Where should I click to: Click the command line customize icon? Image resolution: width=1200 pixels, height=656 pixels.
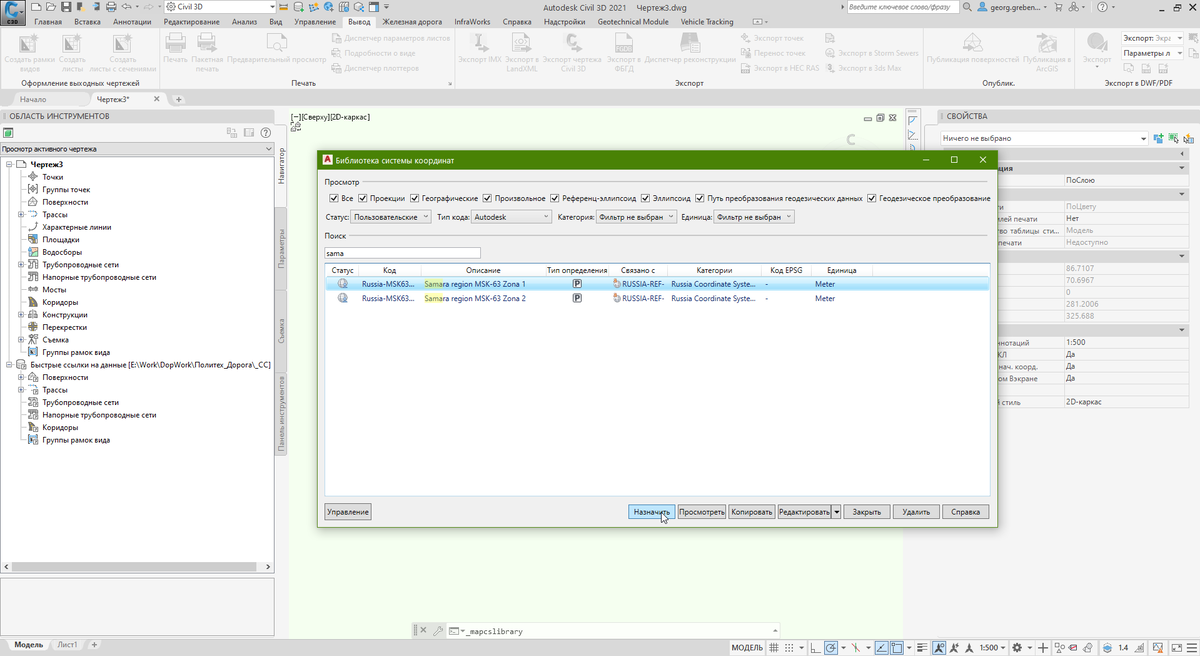point(438,631)
